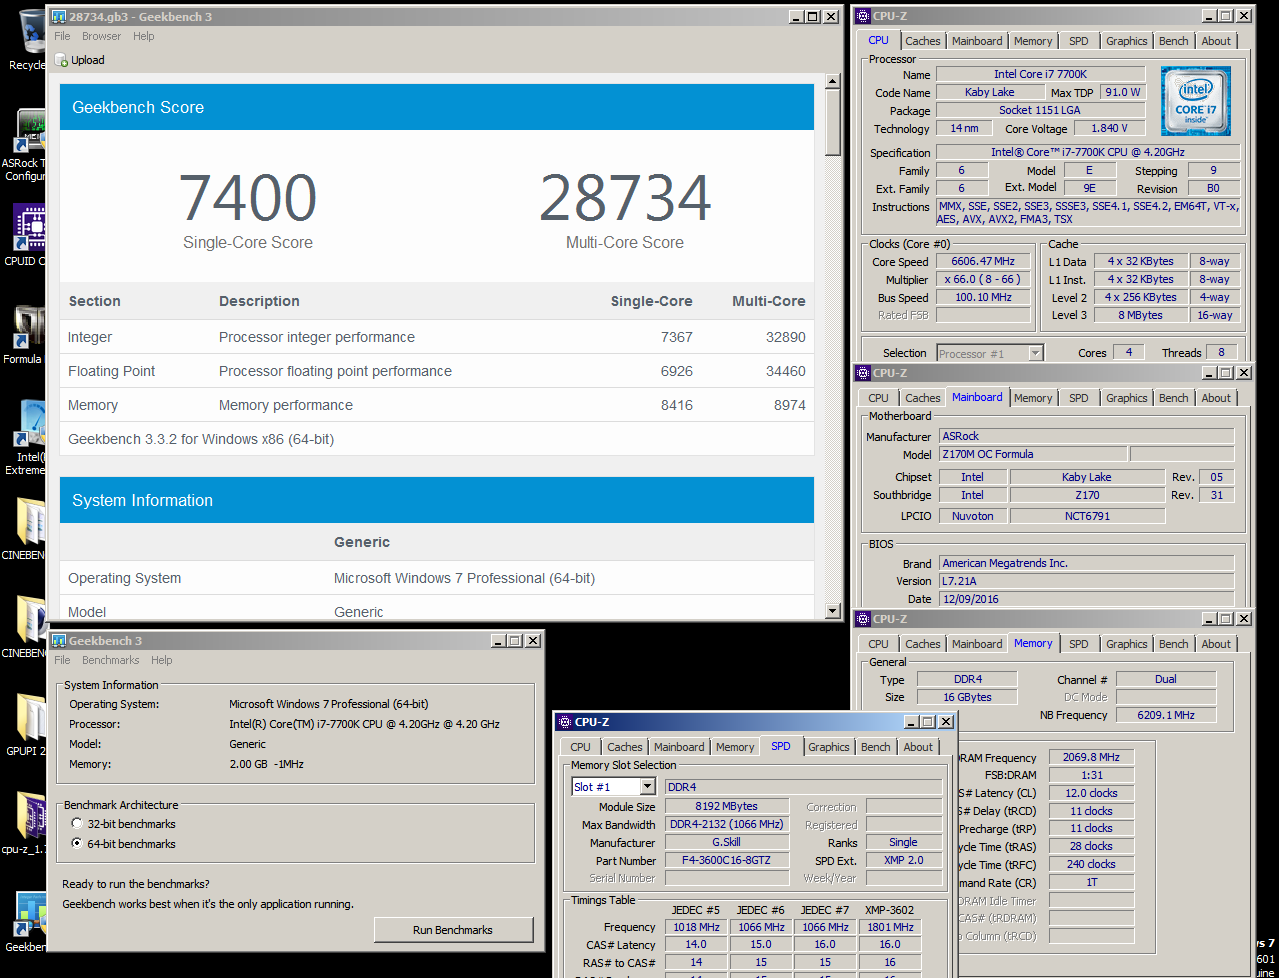This screenshot has height=978, width=1279.
Task: Click the Memory performance row in results
Action: pyautogui.click(x=437, y=405)
